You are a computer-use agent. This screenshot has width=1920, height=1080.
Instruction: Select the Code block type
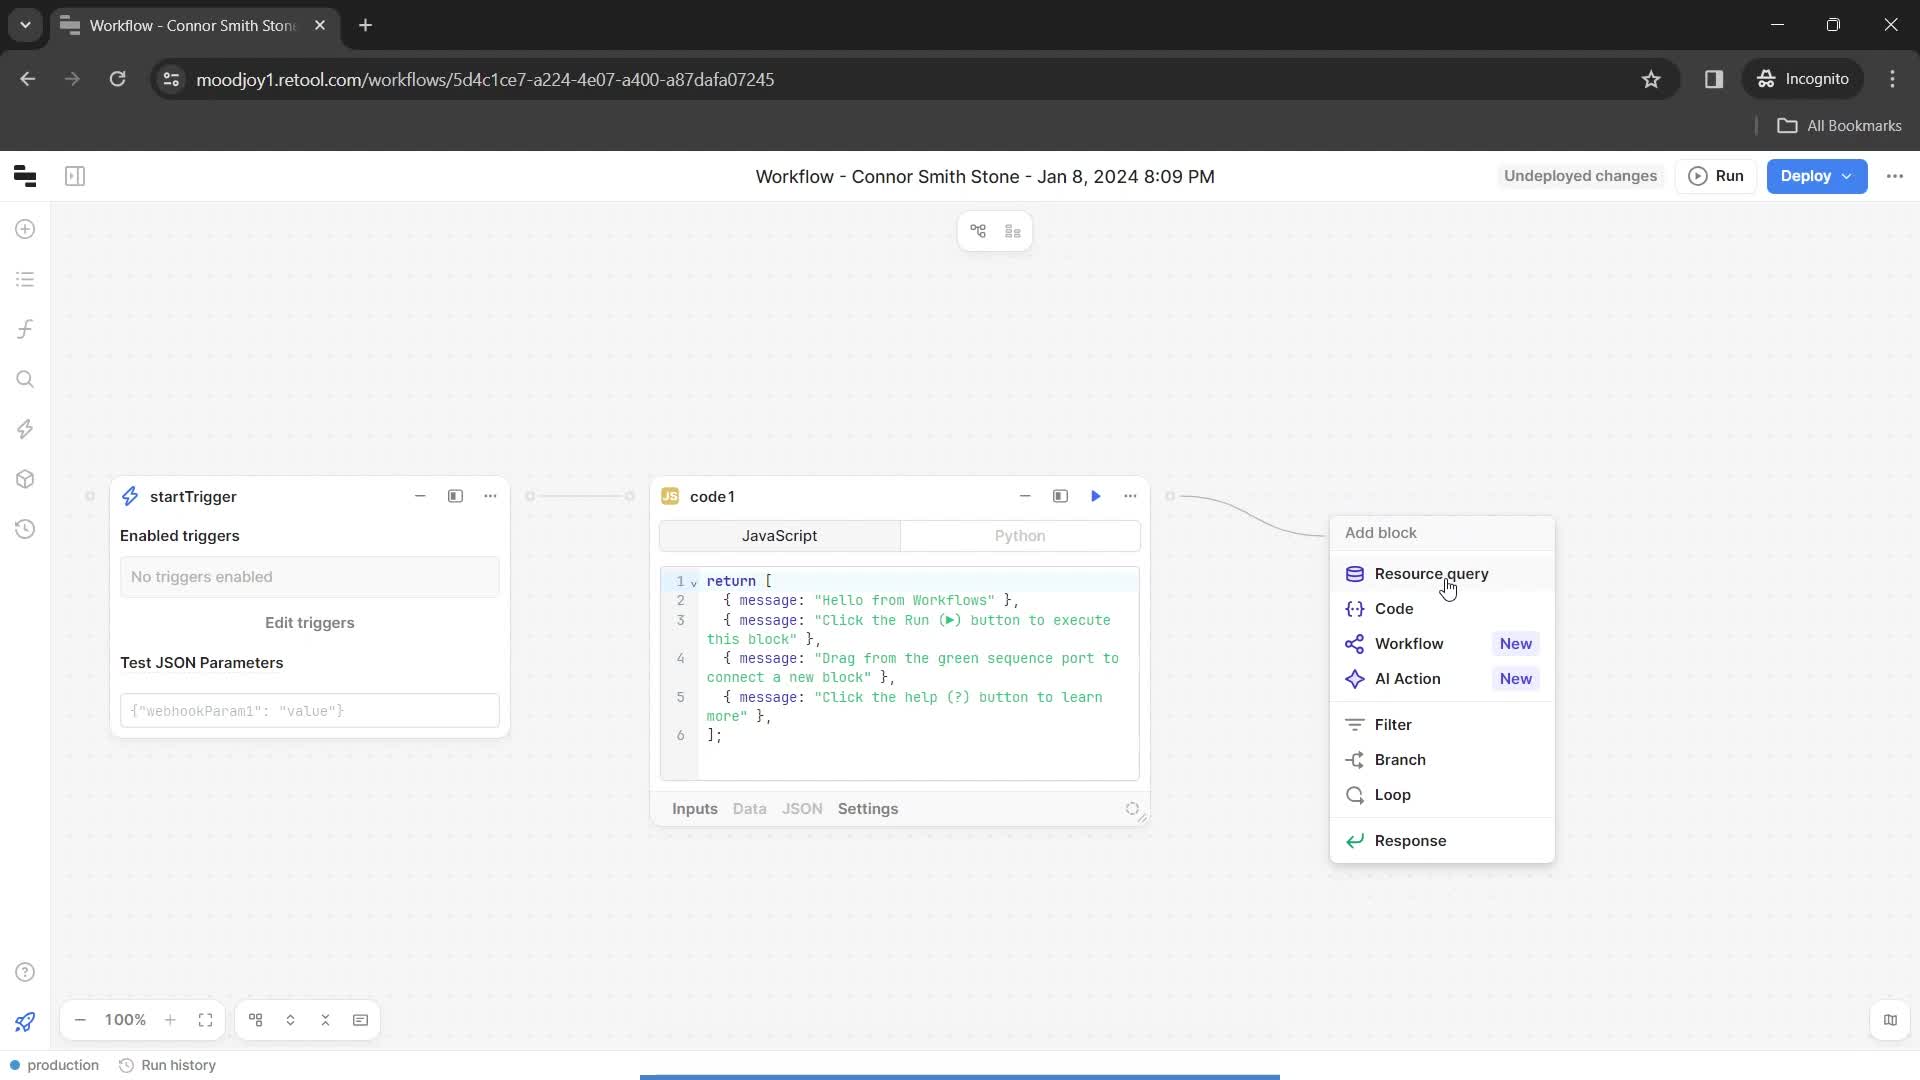[x=1394, y=608]
